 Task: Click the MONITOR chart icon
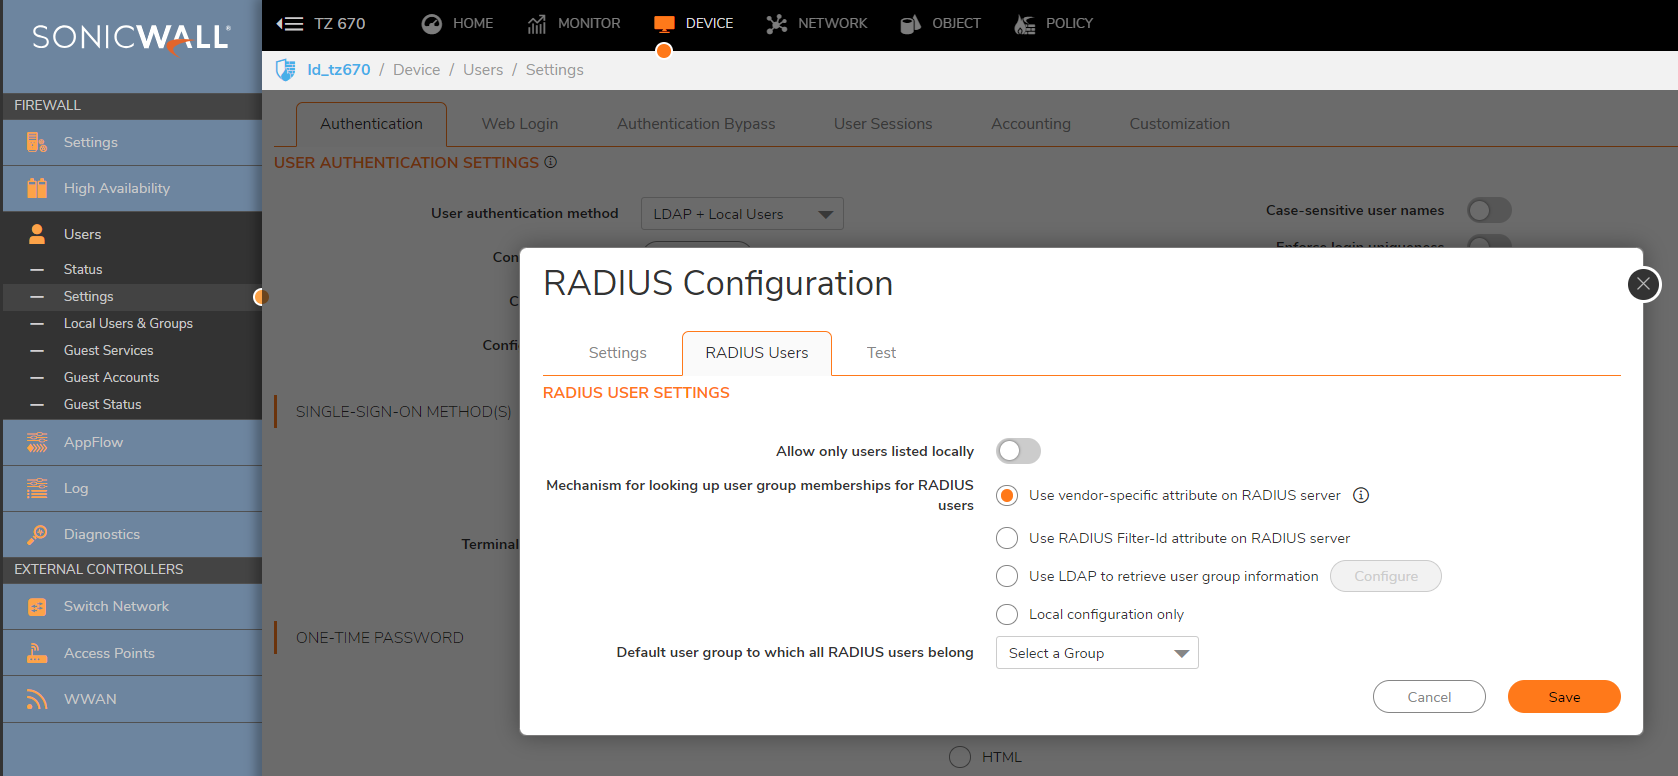pyautogui.click(x=537, y=24)
